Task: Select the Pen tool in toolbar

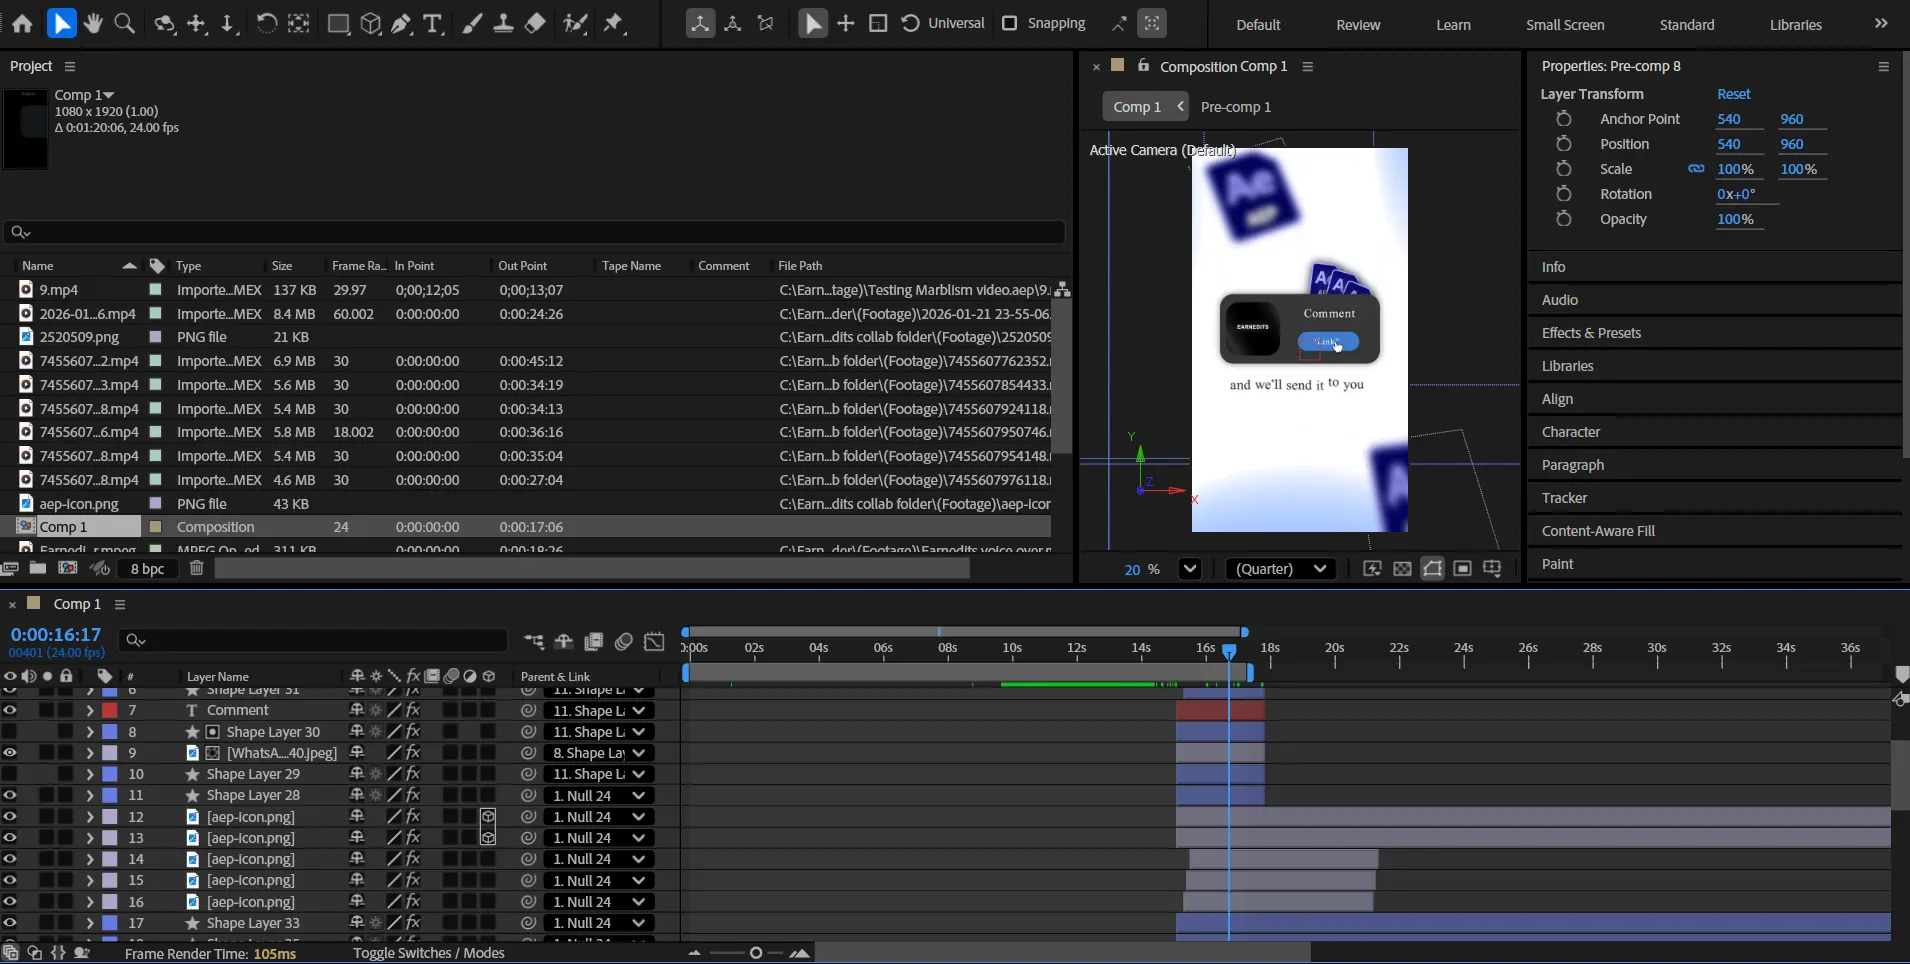Action: 402,23
